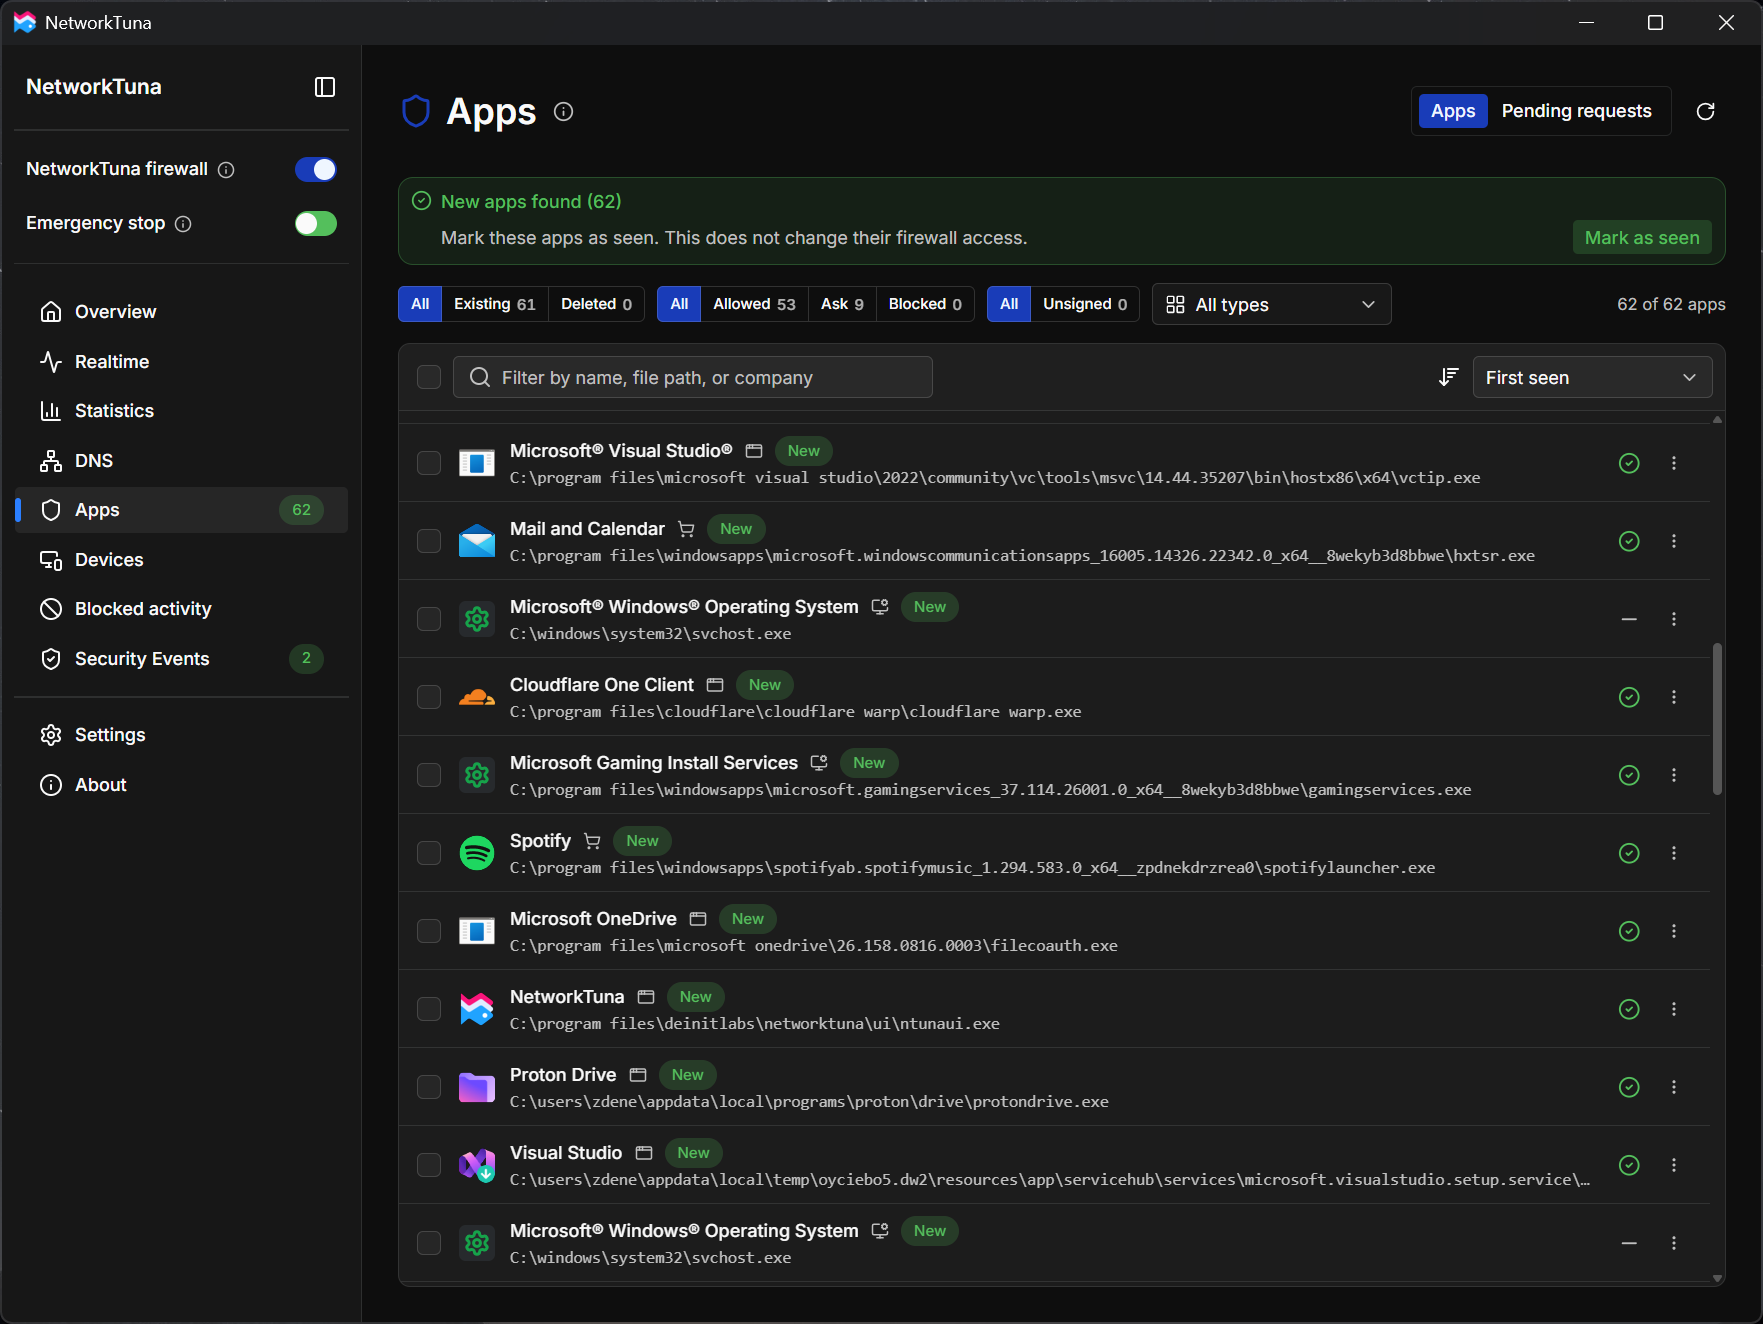This screenshot has width=1763, height=1324.
Task: Click the New badge on NetworkTuna row
Action: [696, 997]
